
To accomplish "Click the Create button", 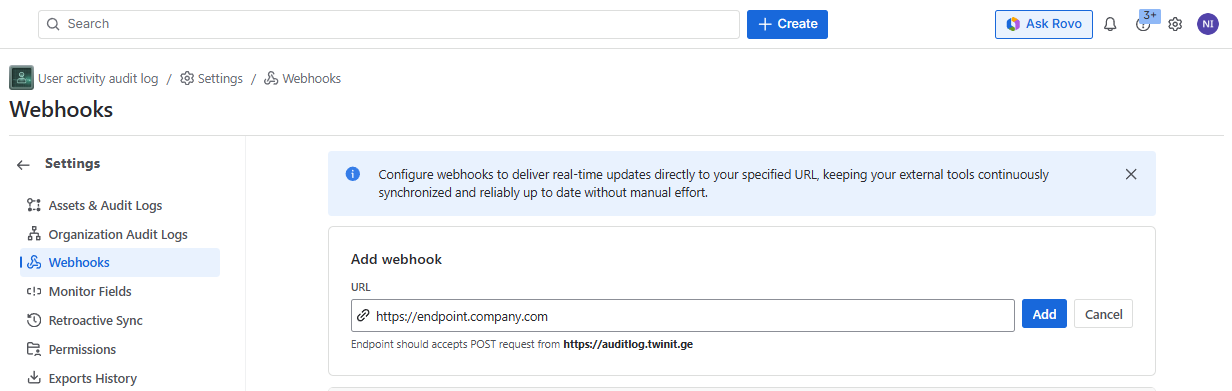I will (787, 24).
